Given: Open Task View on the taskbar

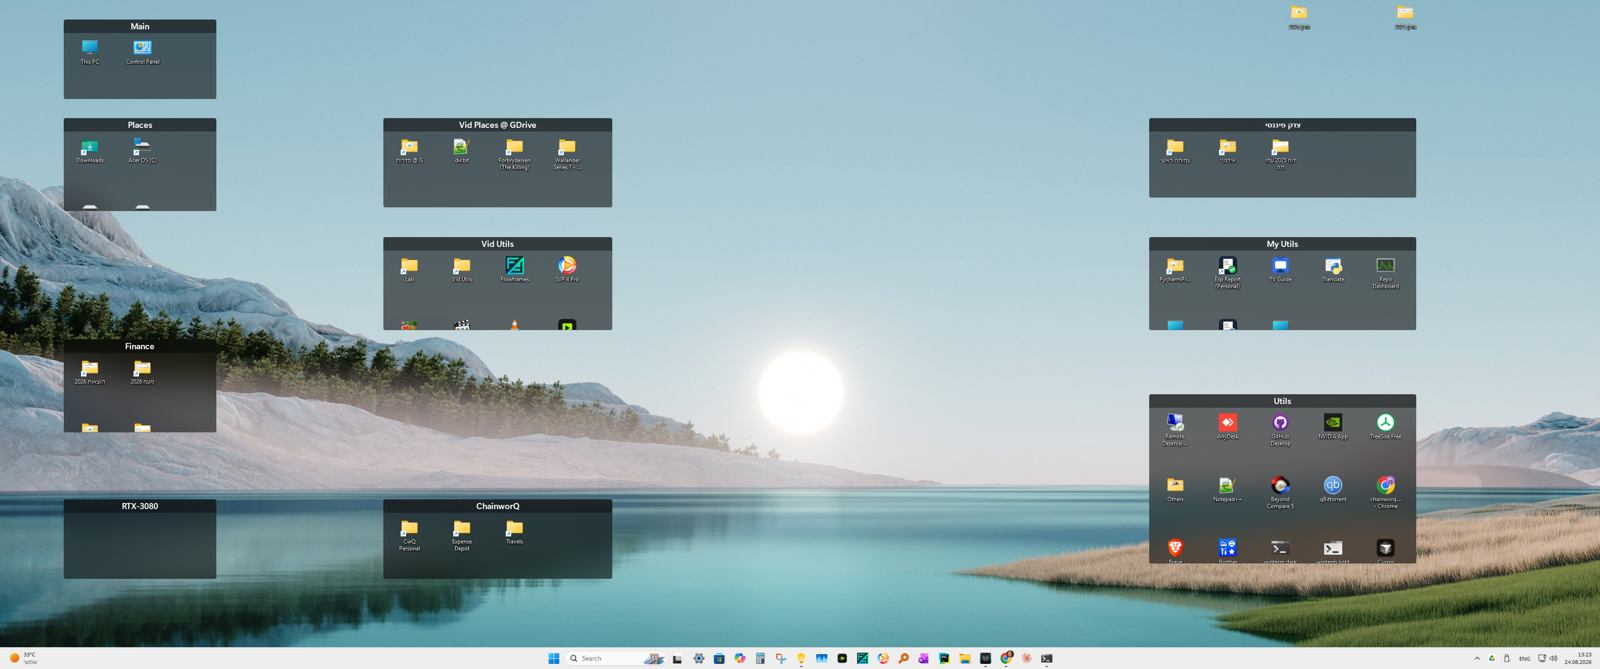Looking at the screenshot, I should pos(677,658).
